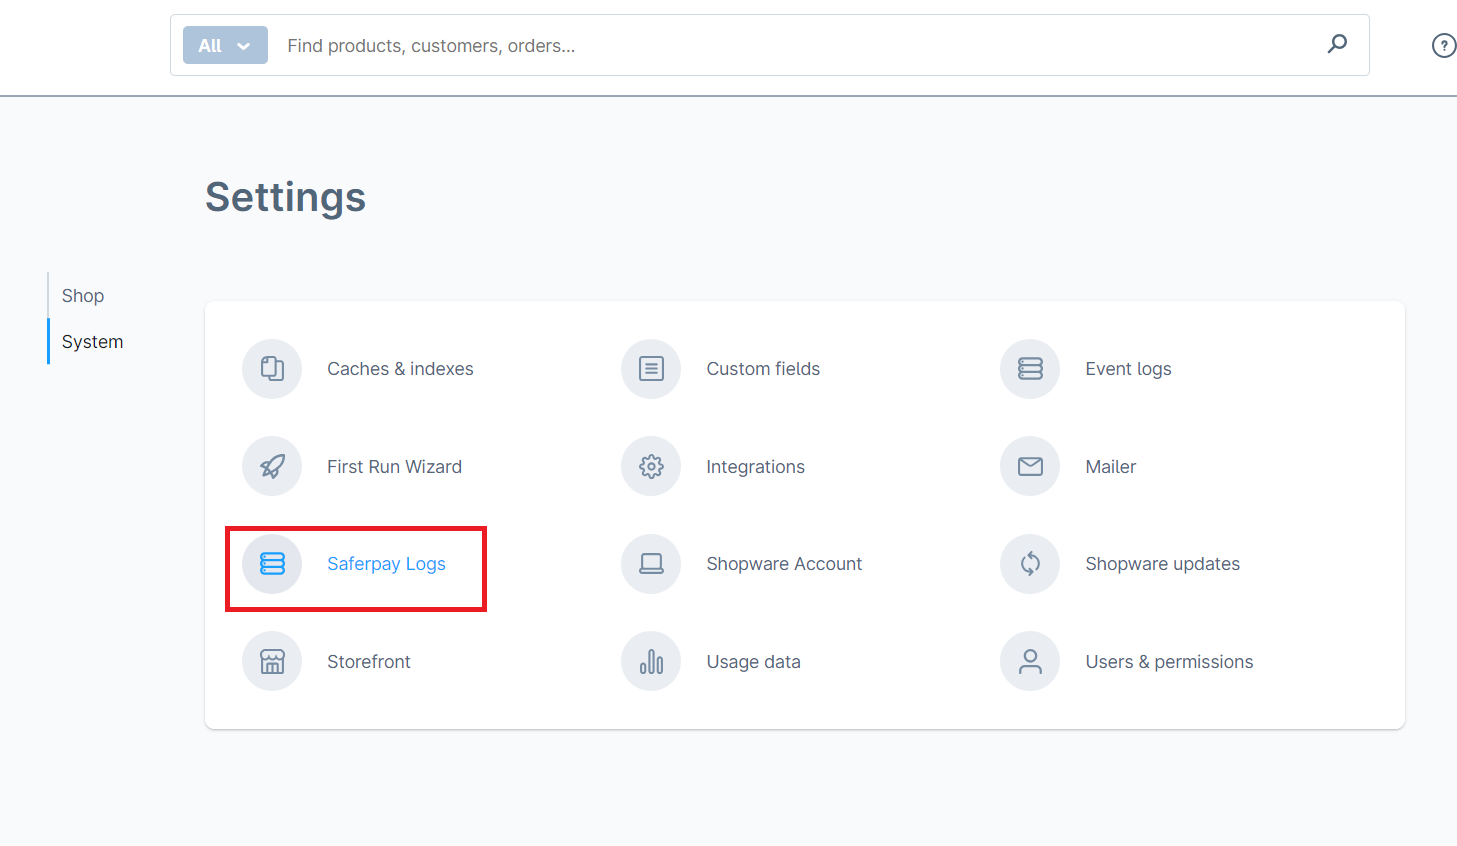Go to Users & permissions text link
The image size is (1457, 846).
1169,662
